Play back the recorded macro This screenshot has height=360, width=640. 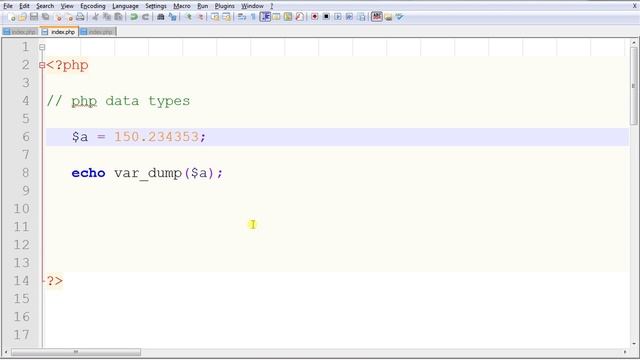(338, 17)
